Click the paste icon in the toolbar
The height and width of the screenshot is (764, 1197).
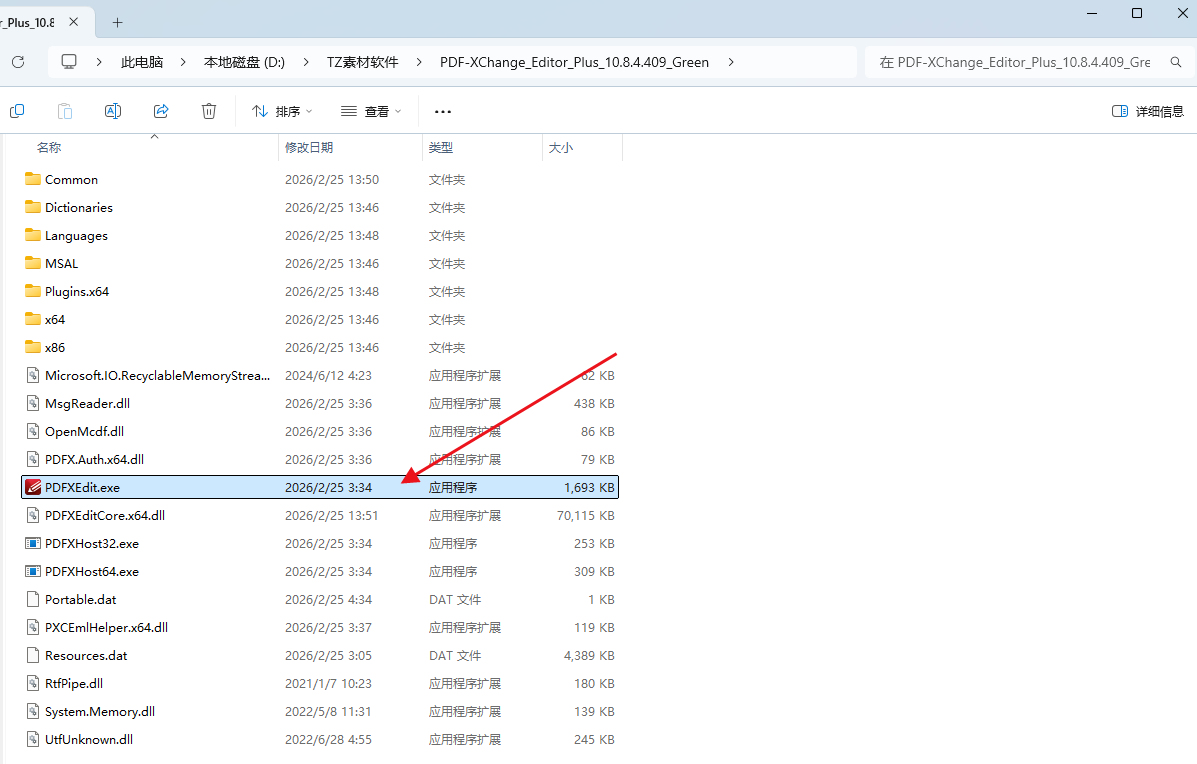(65, 111)
